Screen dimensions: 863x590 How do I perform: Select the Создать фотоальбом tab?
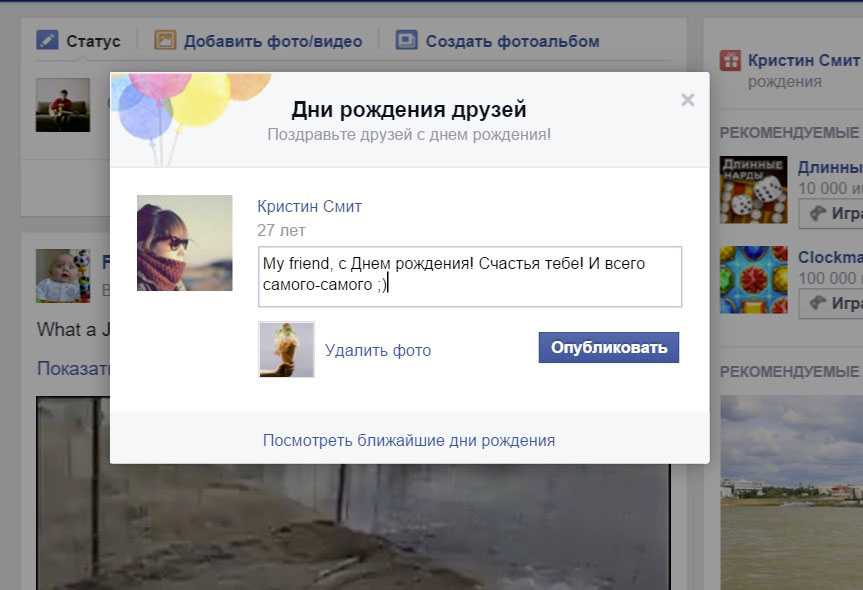pyautogui.click(x=512, y=41)
